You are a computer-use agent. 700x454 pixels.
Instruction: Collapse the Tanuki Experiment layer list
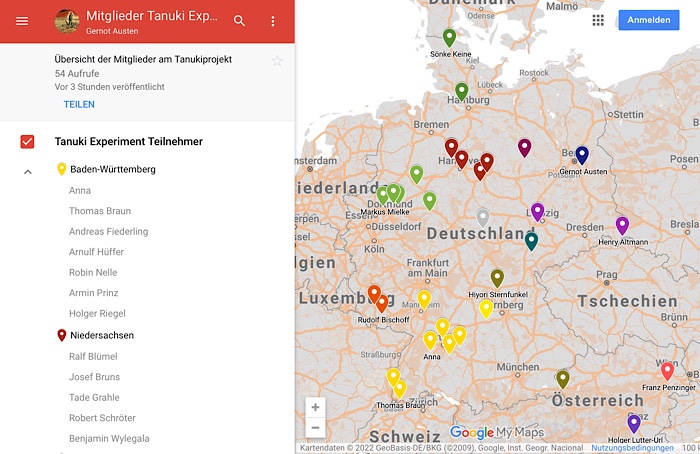tap(27, 172)
